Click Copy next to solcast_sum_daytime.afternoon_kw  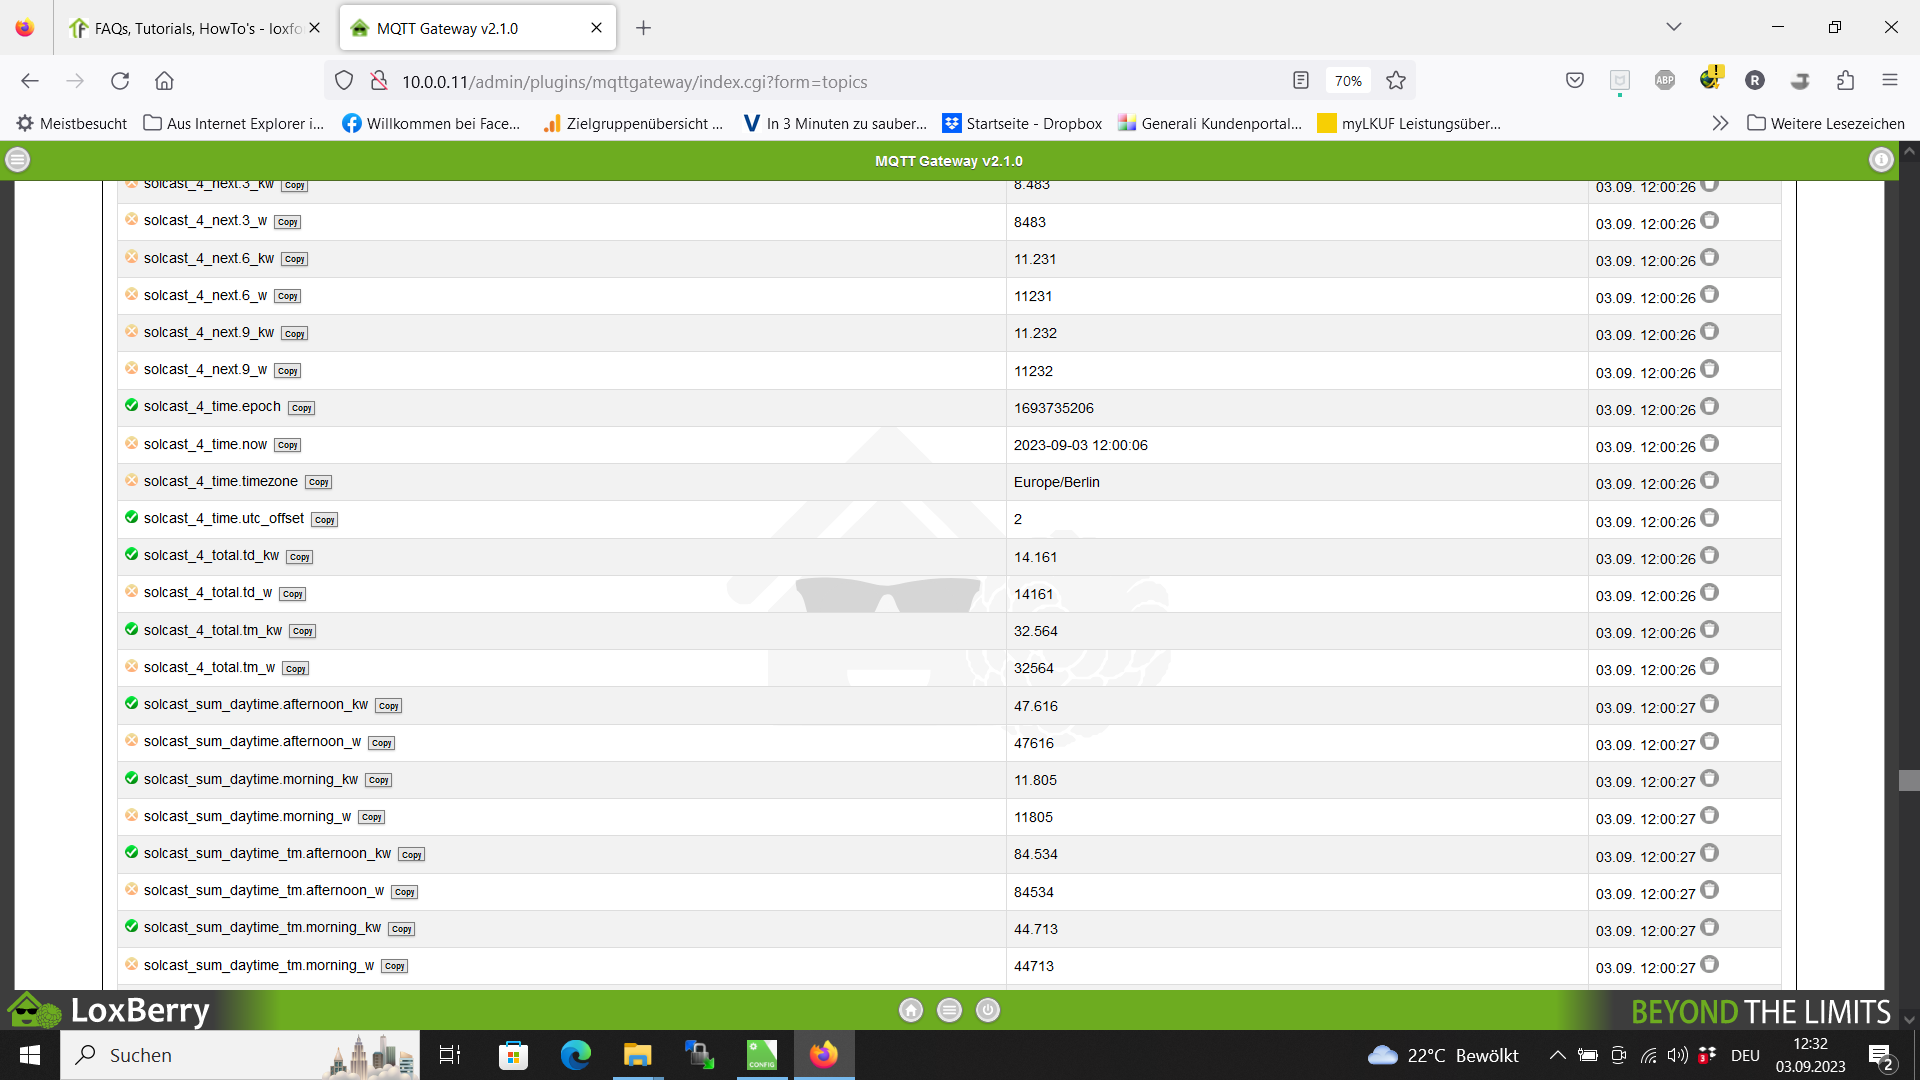(x=388, y=706)
